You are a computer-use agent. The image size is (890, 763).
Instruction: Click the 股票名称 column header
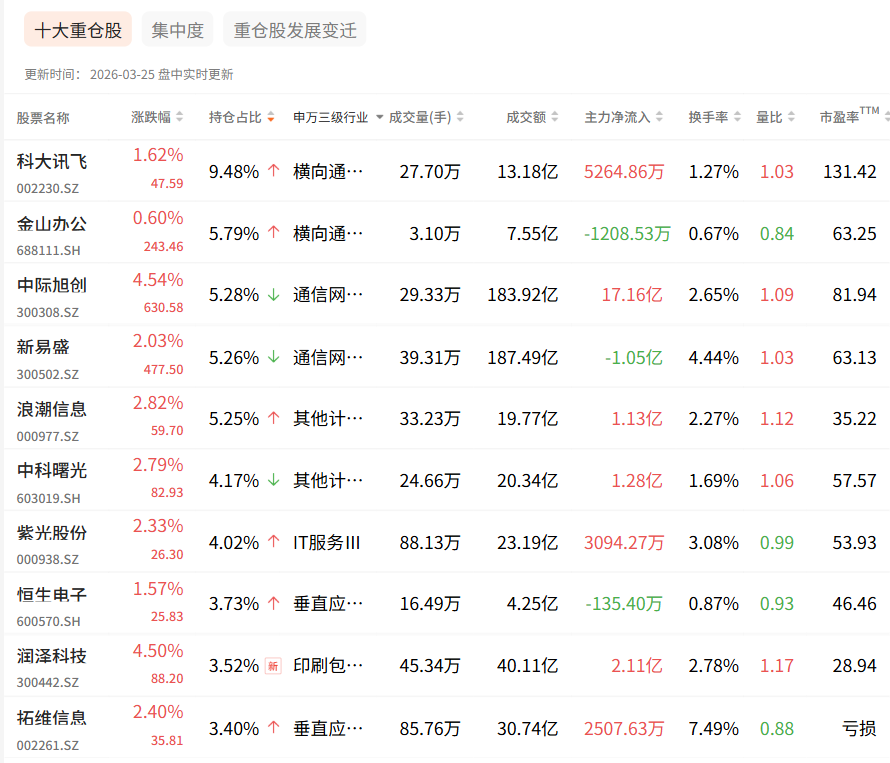(x=43, y=118)
